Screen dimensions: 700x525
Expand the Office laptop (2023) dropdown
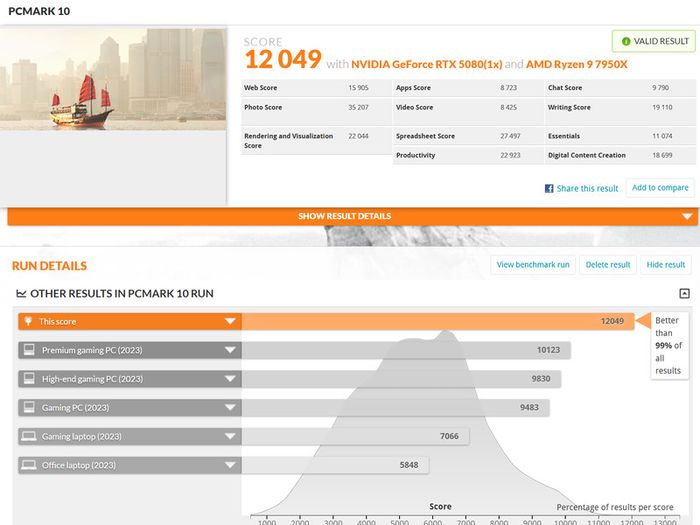[230, 465]
